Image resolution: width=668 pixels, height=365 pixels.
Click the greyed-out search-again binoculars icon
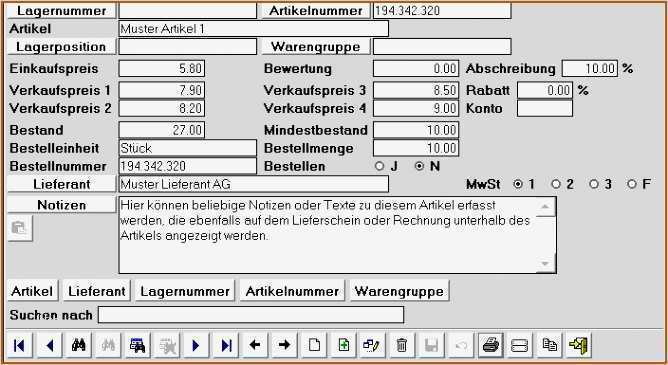108,345
